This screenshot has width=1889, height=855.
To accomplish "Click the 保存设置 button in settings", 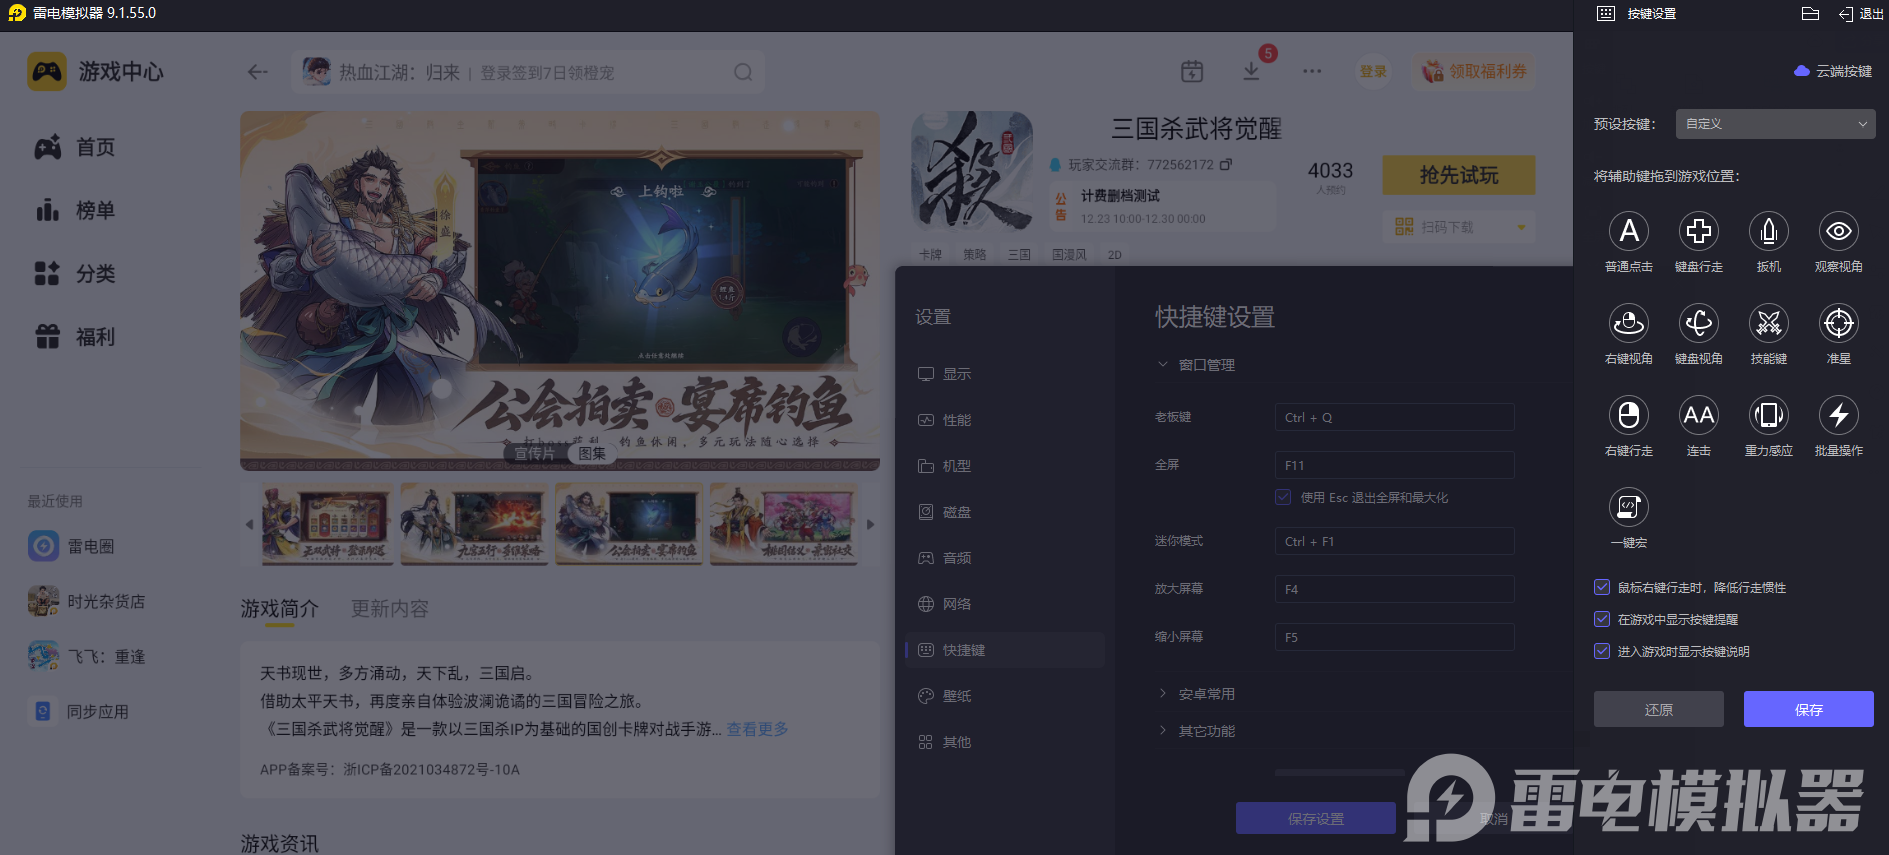I will tap(1316, 818).
